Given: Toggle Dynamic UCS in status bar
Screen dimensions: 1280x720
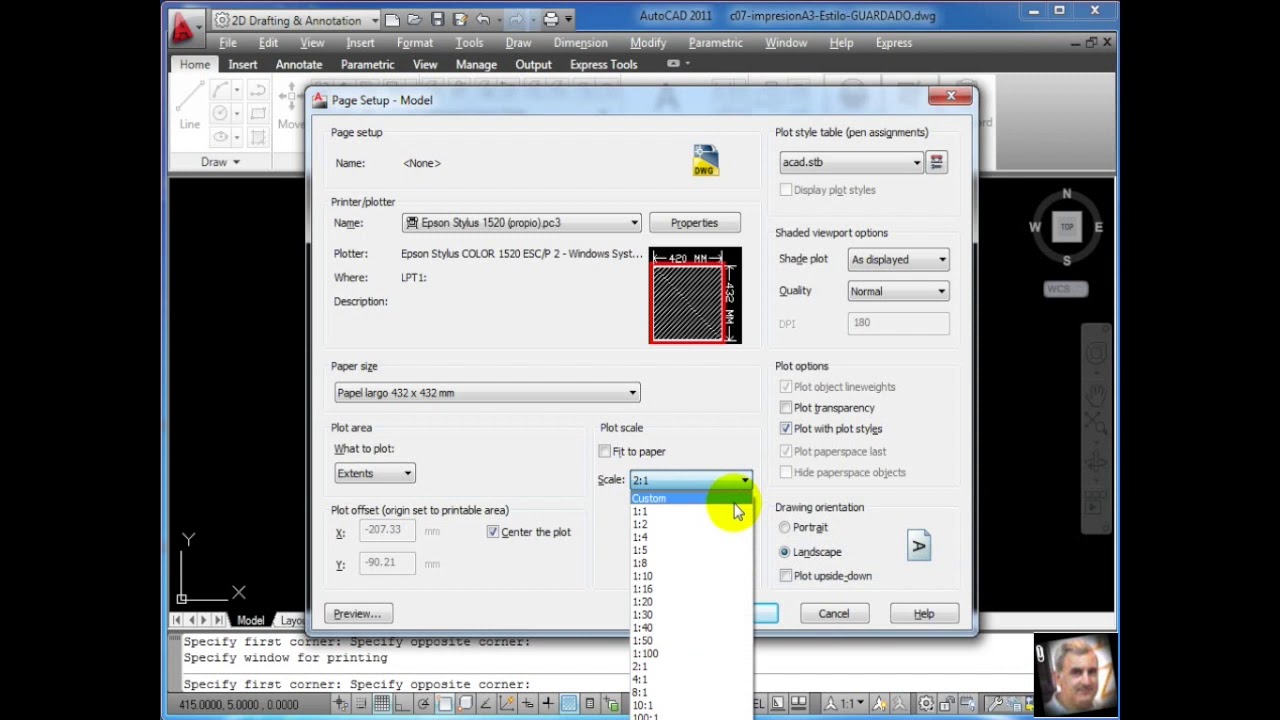Looking at the screenshot, I should point(507,704).
